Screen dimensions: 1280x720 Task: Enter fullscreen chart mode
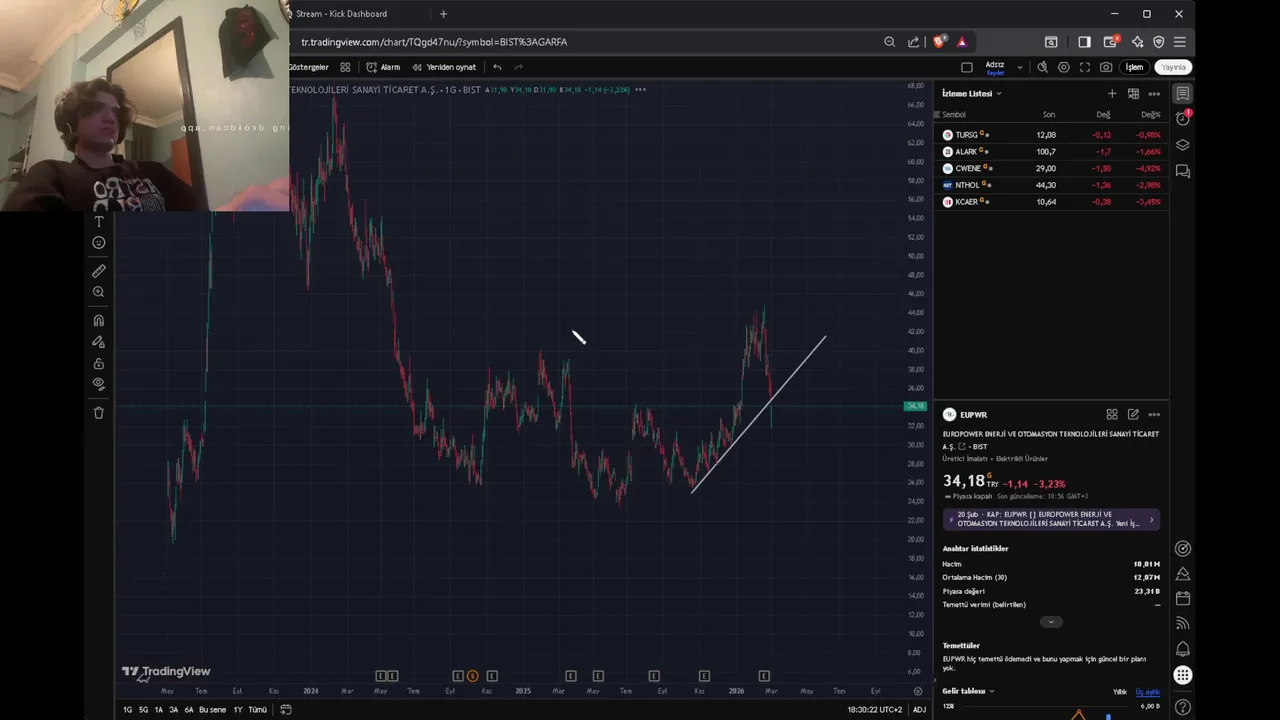coord(1084,67)
